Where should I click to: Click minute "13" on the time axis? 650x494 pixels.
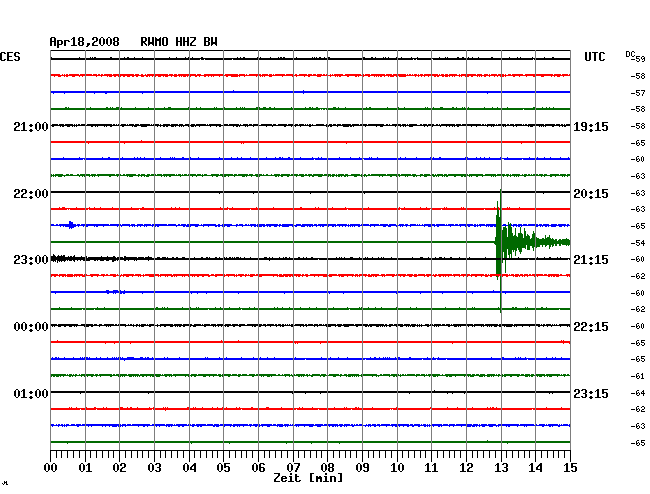tap(501, 468)
